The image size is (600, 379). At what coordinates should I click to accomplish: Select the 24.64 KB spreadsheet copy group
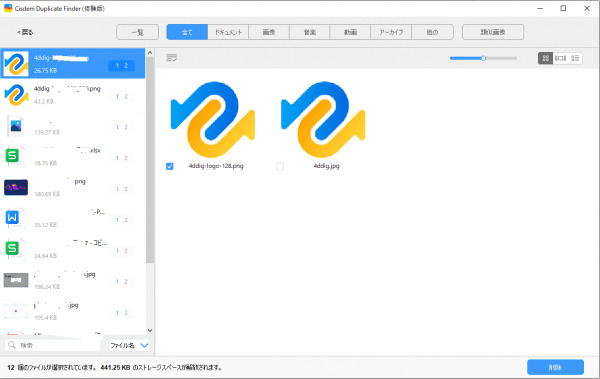coord(73,249)
